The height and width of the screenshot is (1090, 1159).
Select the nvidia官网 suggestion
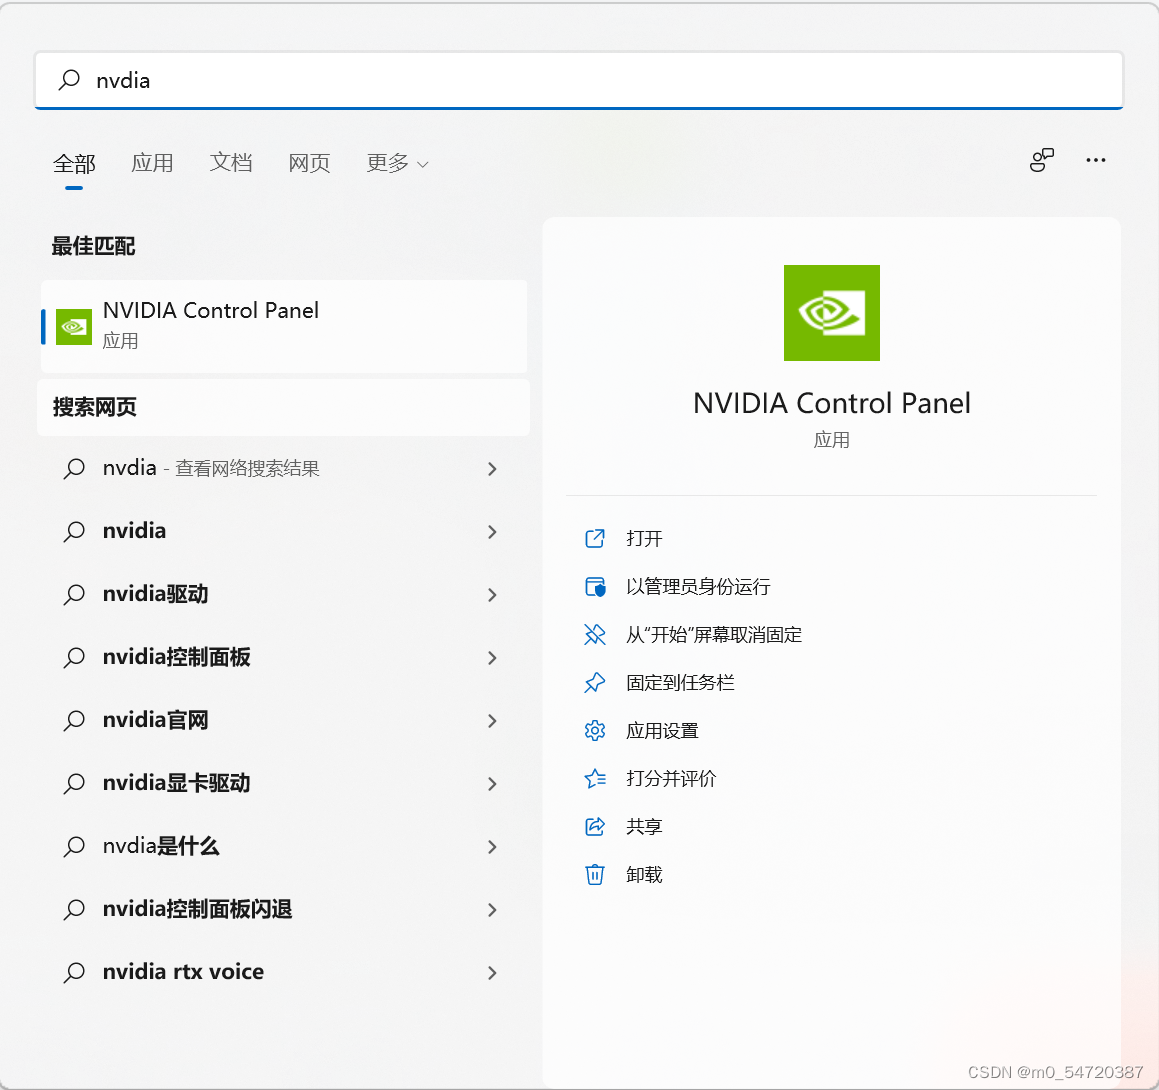(285, 721)
